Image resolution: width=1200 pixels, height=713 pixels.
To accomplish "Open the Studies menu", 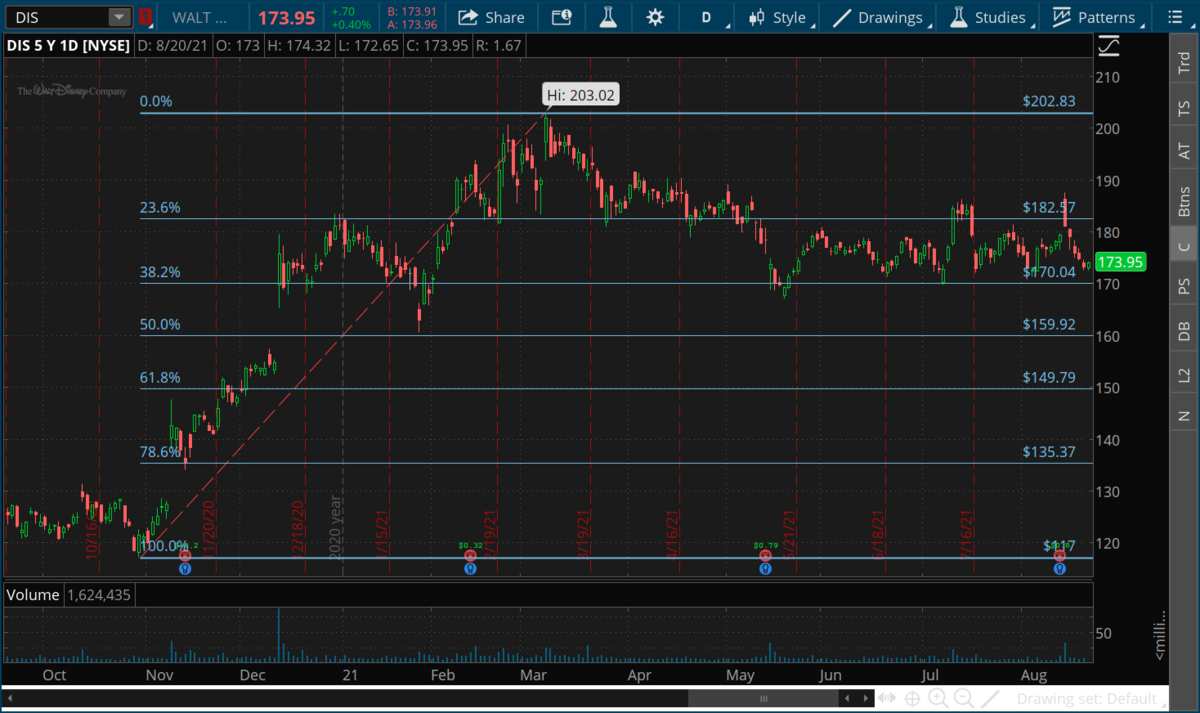I will (989, 17).
